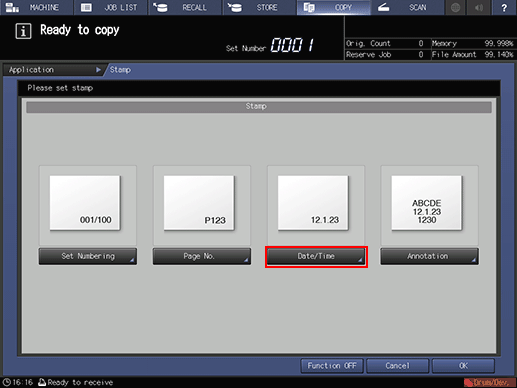
Task: Select the RECALL disk icon
Action: coord(160,7)
